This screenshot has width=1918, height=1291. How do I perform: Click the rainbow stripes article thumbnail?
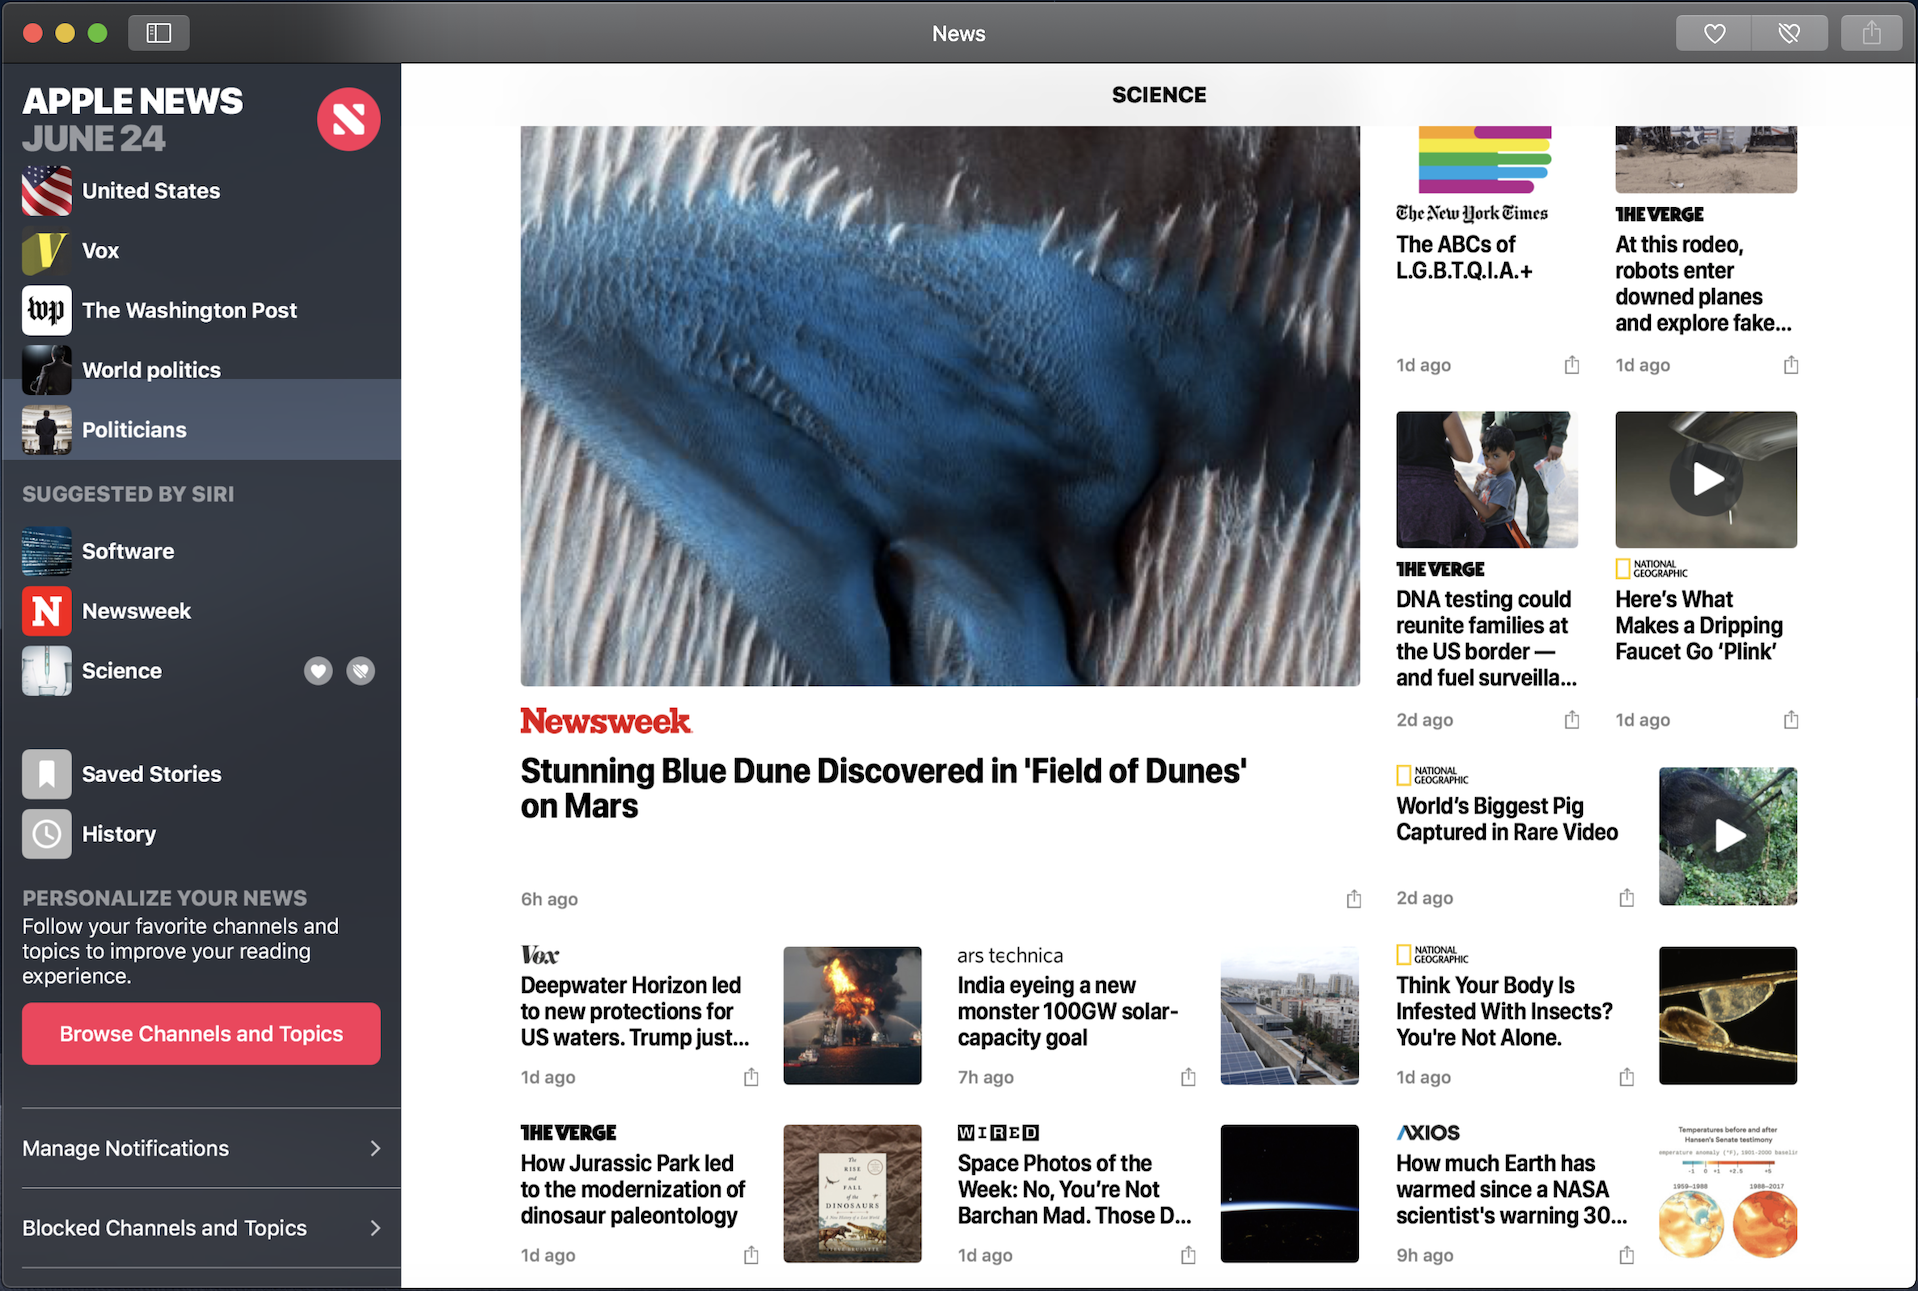pyautogui.click(x=1485, y=160)
